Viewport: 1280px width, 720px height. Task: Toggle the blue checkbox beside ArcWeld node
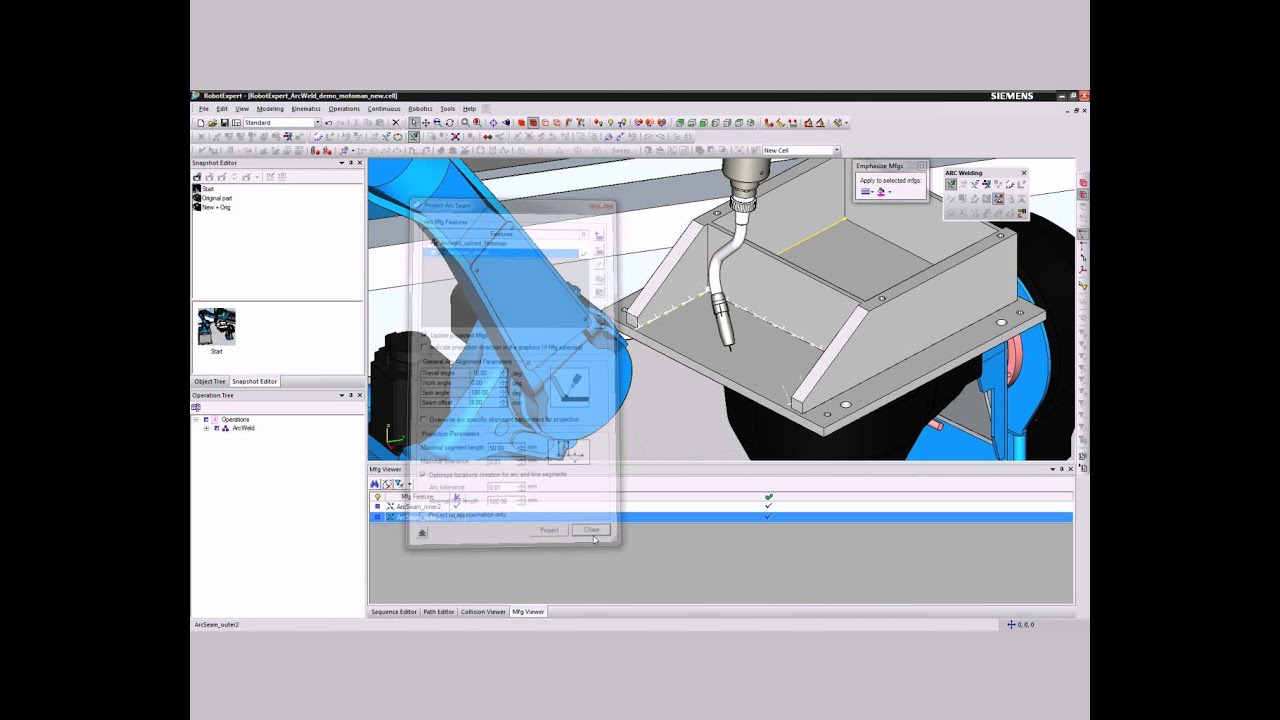point(217,428)
